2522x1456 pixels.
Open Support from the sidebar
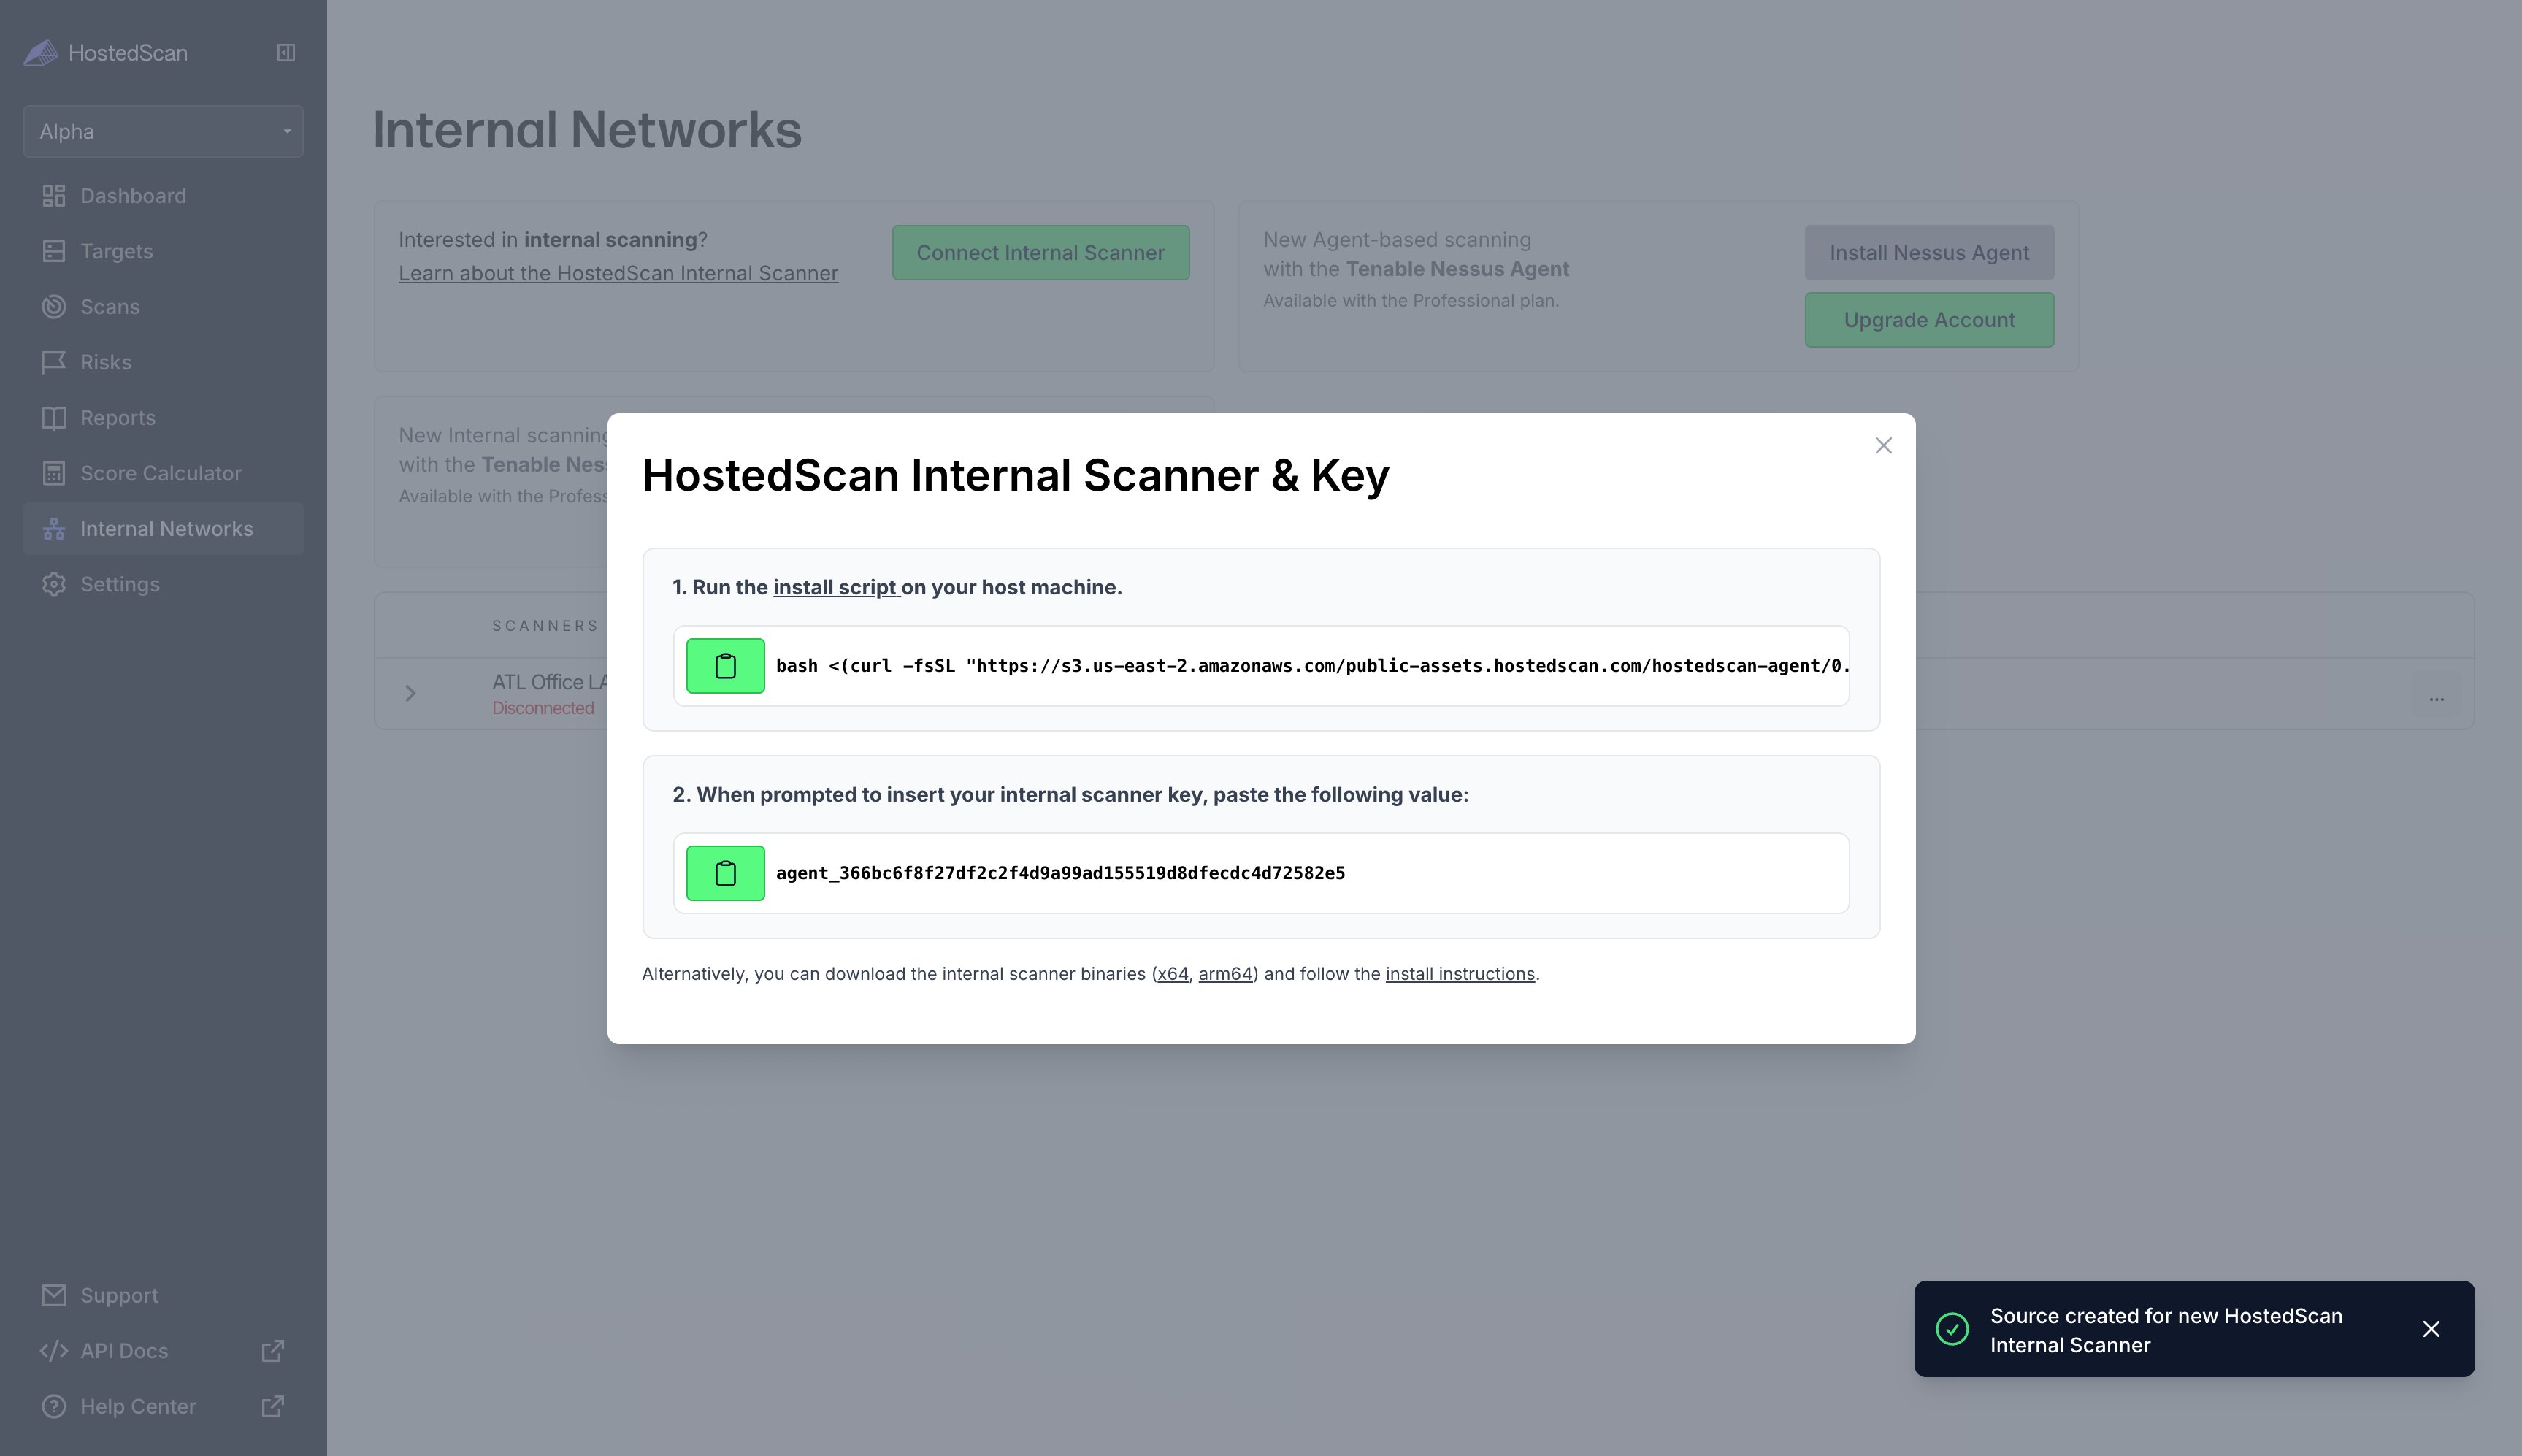[163, 1295]
